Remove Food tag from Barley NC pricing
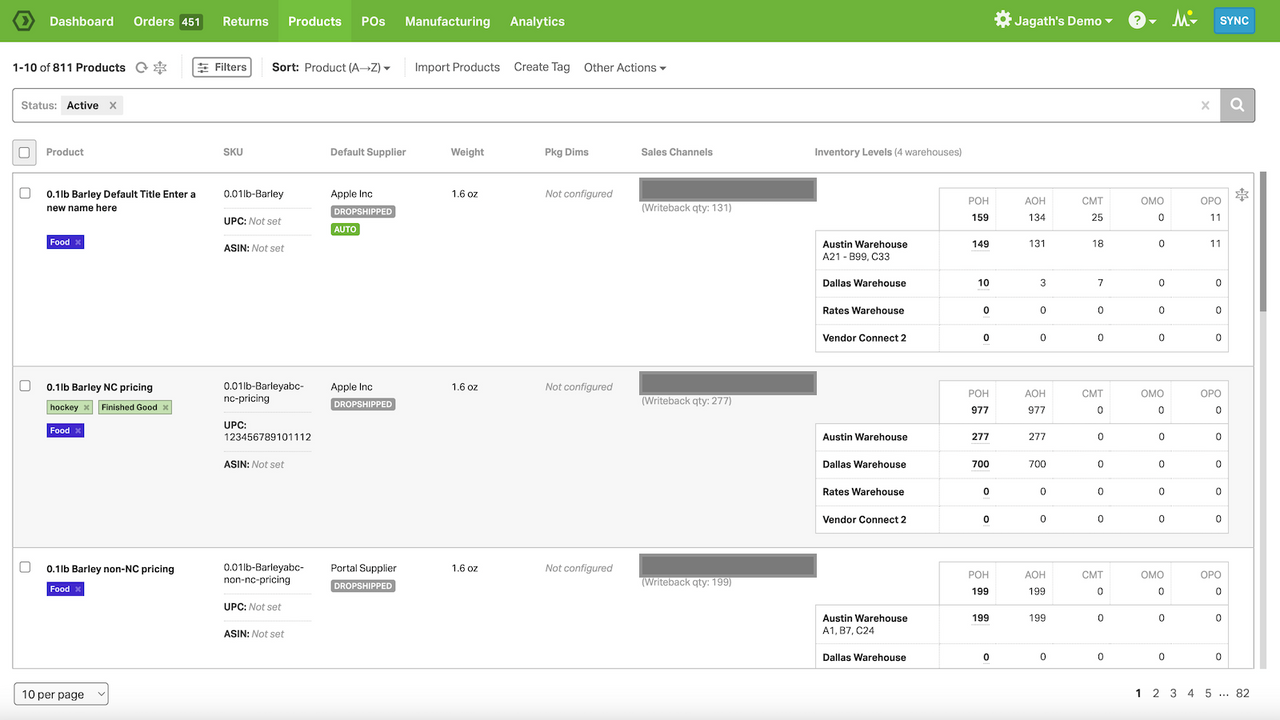The image size is (1280, 720). click(x=78, y=430)
